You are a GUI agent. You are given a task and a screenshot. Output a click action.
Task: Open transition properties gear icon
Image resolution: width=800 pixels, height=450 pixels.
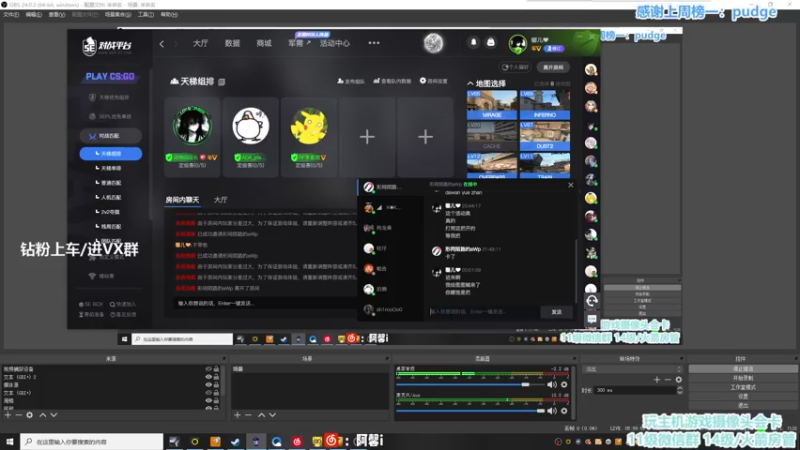tap(679, 380)
